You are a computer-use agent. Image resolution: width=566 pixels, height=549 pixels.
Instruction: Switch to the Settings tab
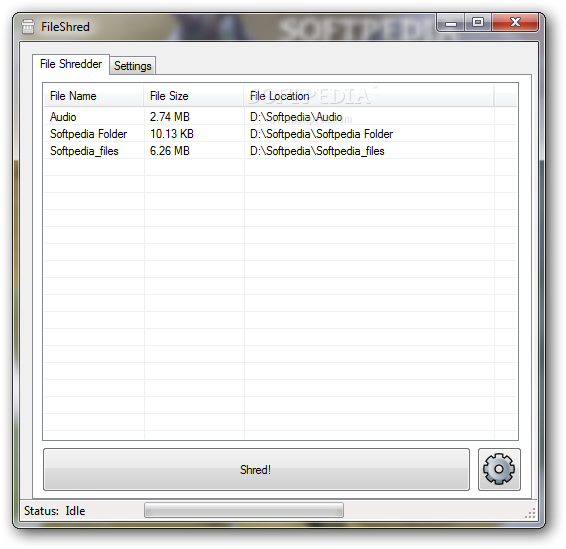pos(132,66)
